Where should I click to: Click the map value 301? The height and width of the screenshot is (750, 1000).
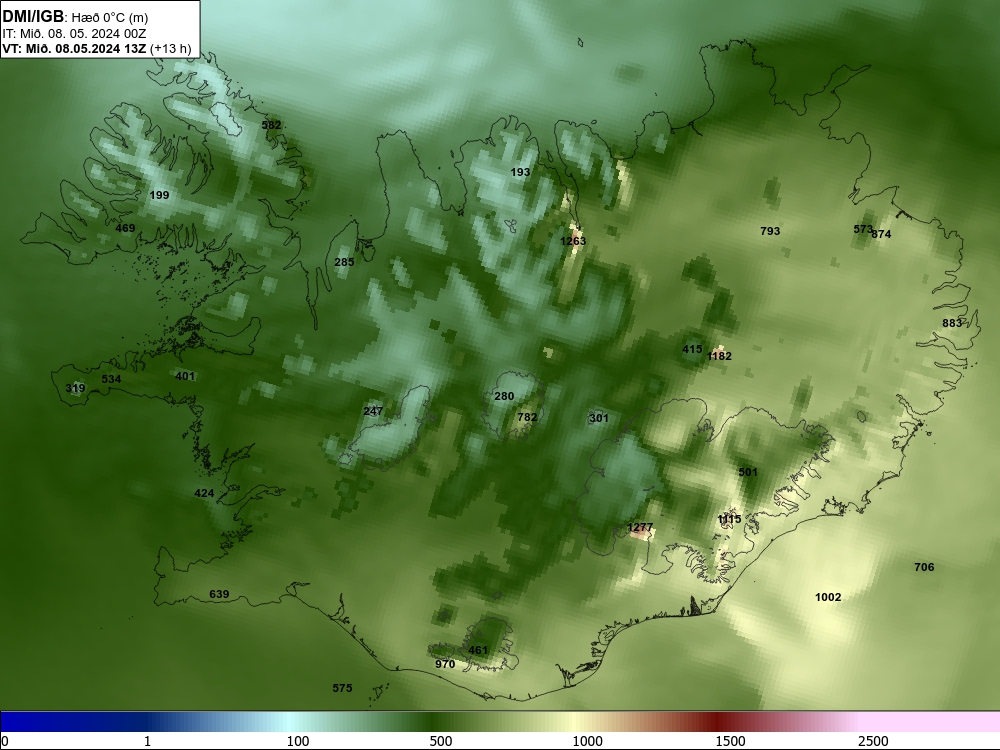(x=599, y=418)
